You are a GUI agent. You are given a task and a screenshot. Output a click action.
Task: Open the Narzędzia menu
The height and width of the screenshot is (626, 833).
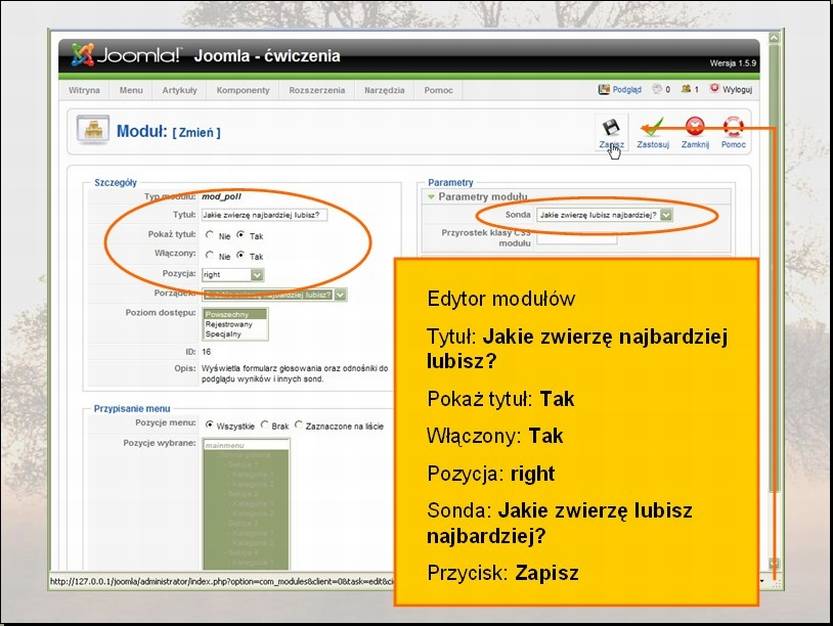(x=385, y=90)
